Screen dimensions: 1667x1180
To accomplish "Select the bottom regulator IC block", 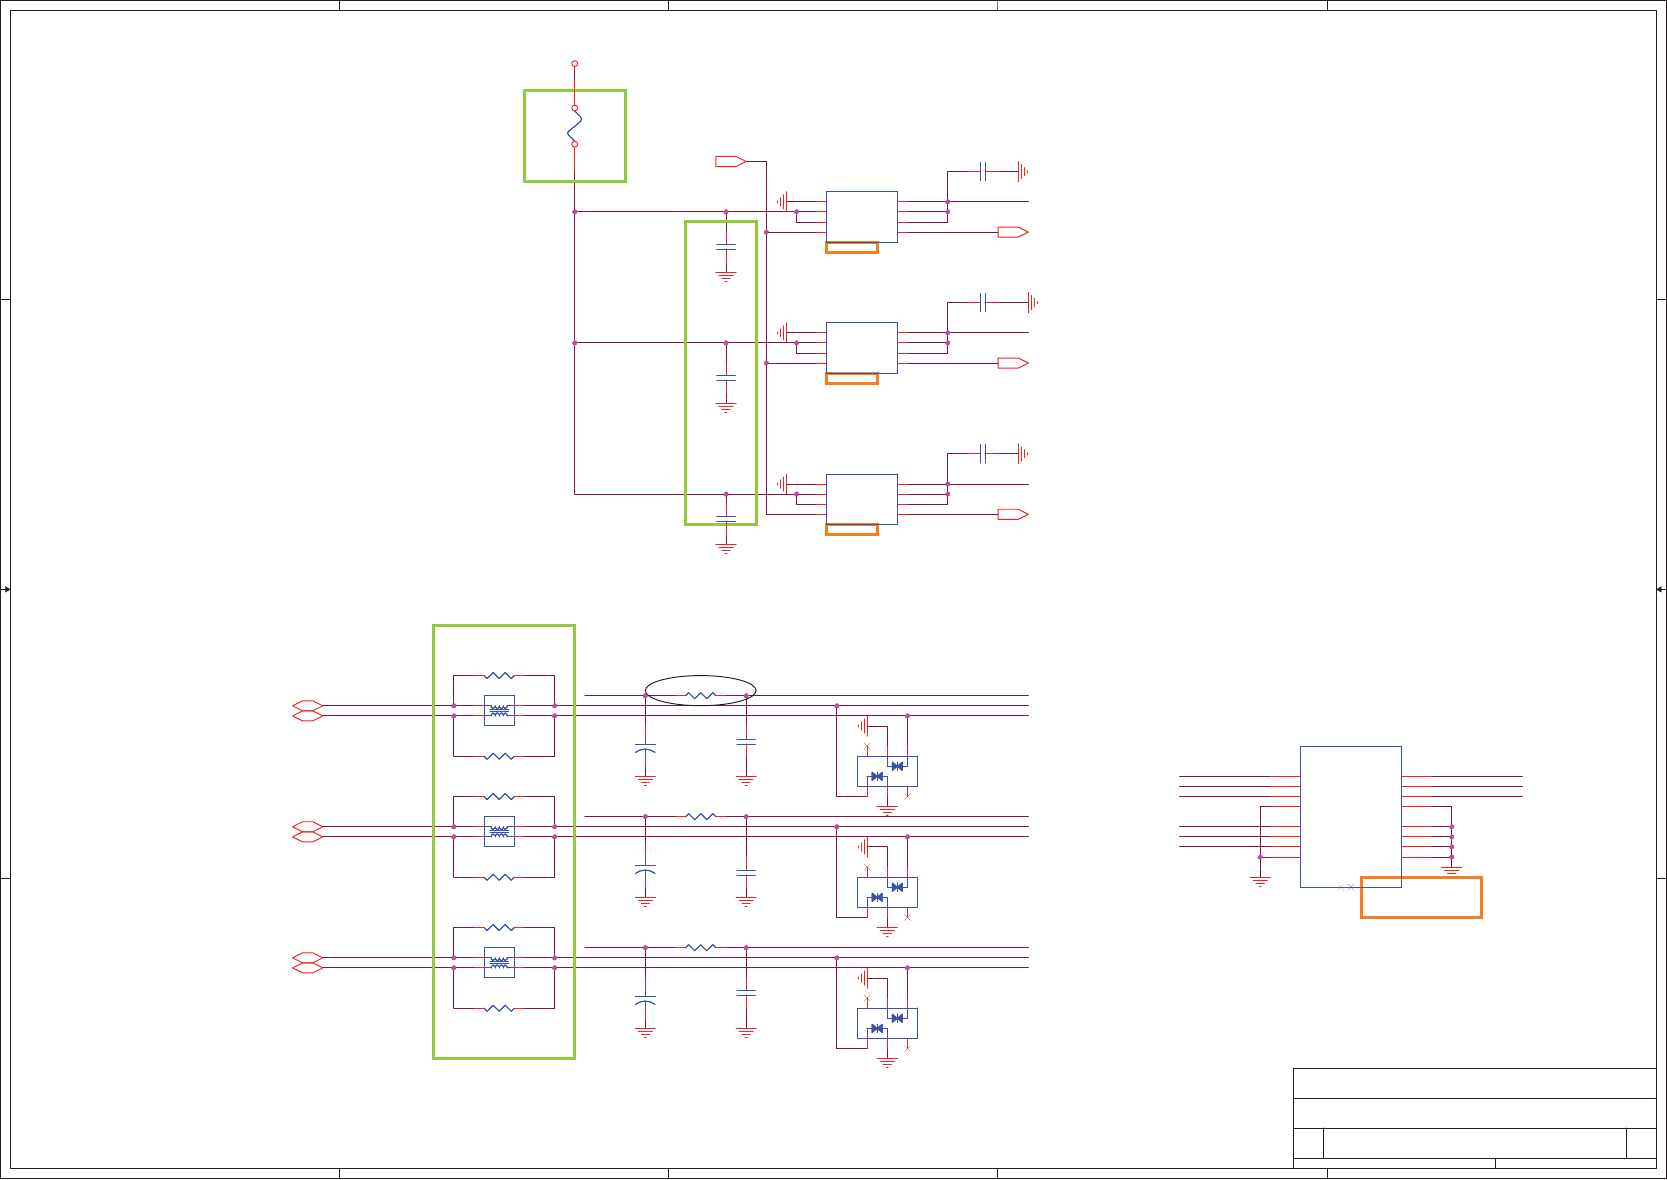I will click(x=862, y=499).
